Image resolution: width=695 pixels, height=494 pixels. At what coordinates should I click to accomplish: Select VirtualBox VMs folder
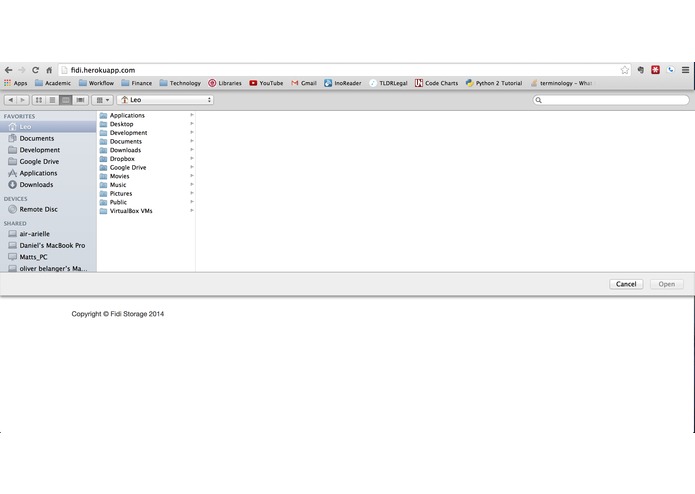146,211
